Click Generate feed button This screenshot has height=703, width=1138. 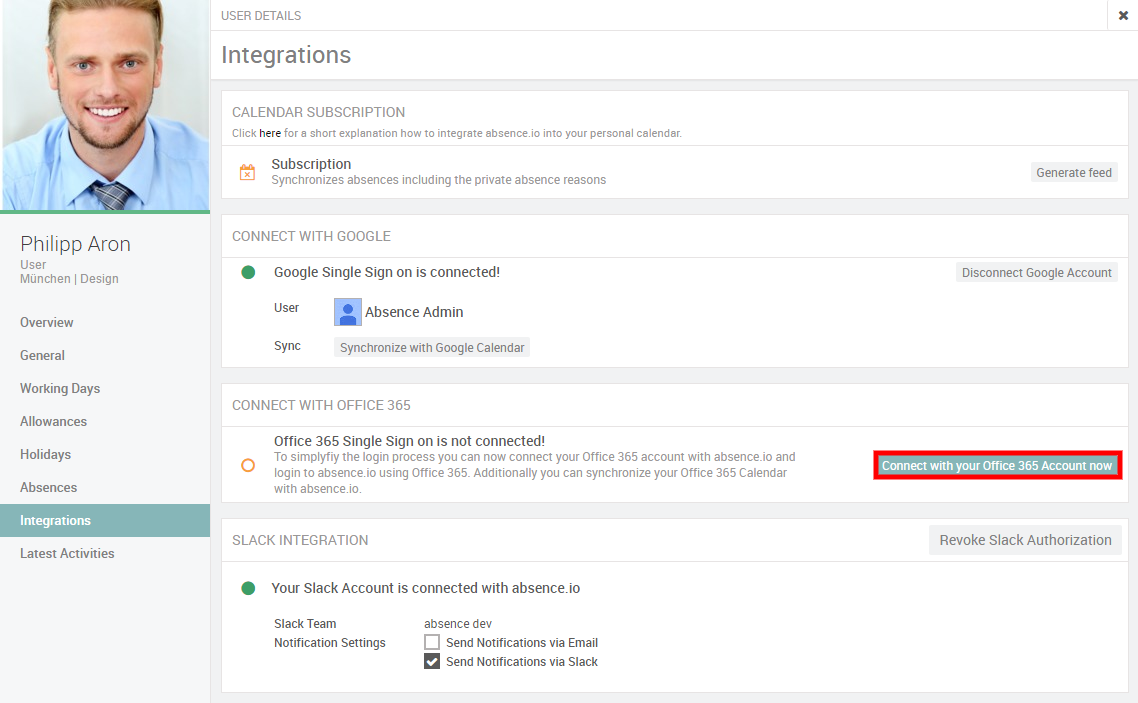click(x=1074, y=172)
